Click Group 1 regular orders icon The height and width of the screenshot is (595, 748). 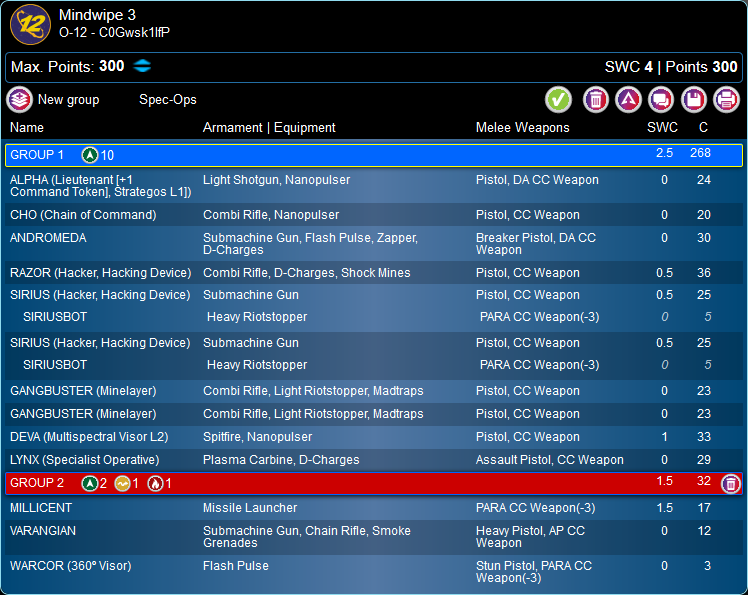click(89, 155)
